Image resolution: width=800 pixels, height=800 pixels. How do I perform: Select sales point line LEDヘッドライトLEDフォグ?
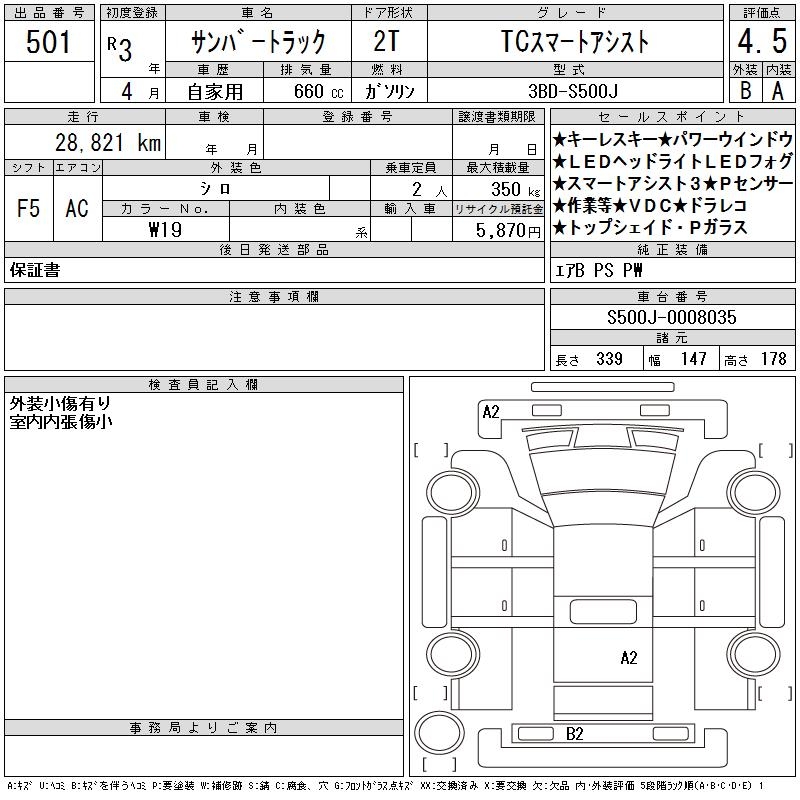pos(673,161)
